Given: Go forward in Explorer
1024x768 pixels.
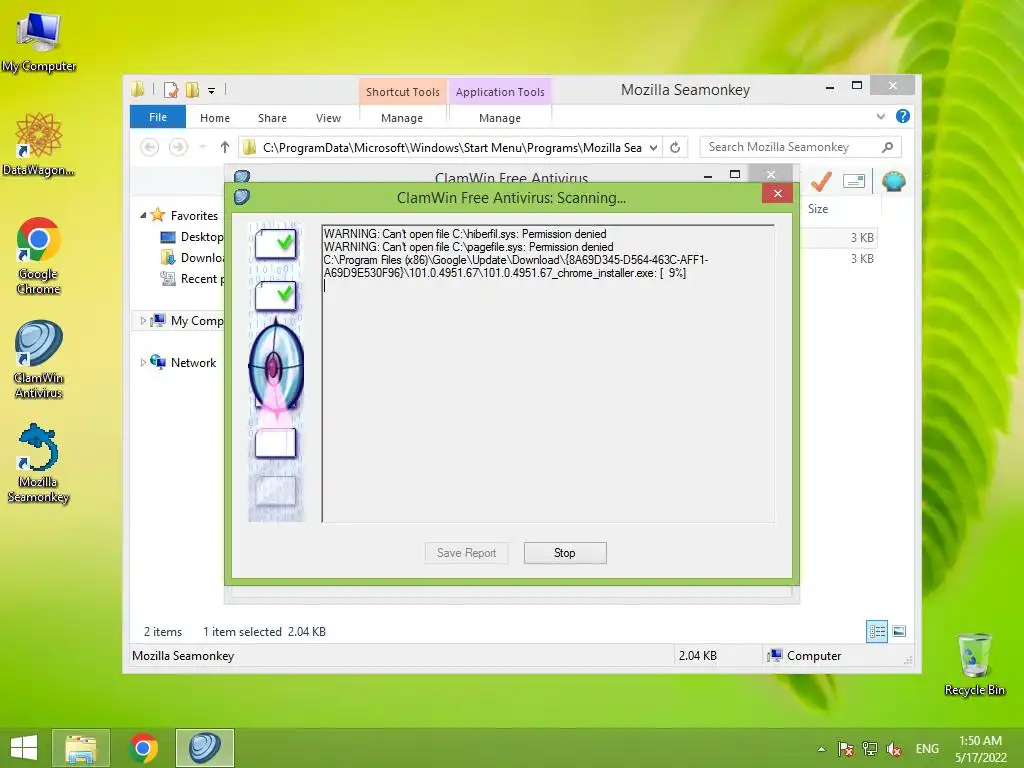Looking at the screenshot, I should 178,148.
